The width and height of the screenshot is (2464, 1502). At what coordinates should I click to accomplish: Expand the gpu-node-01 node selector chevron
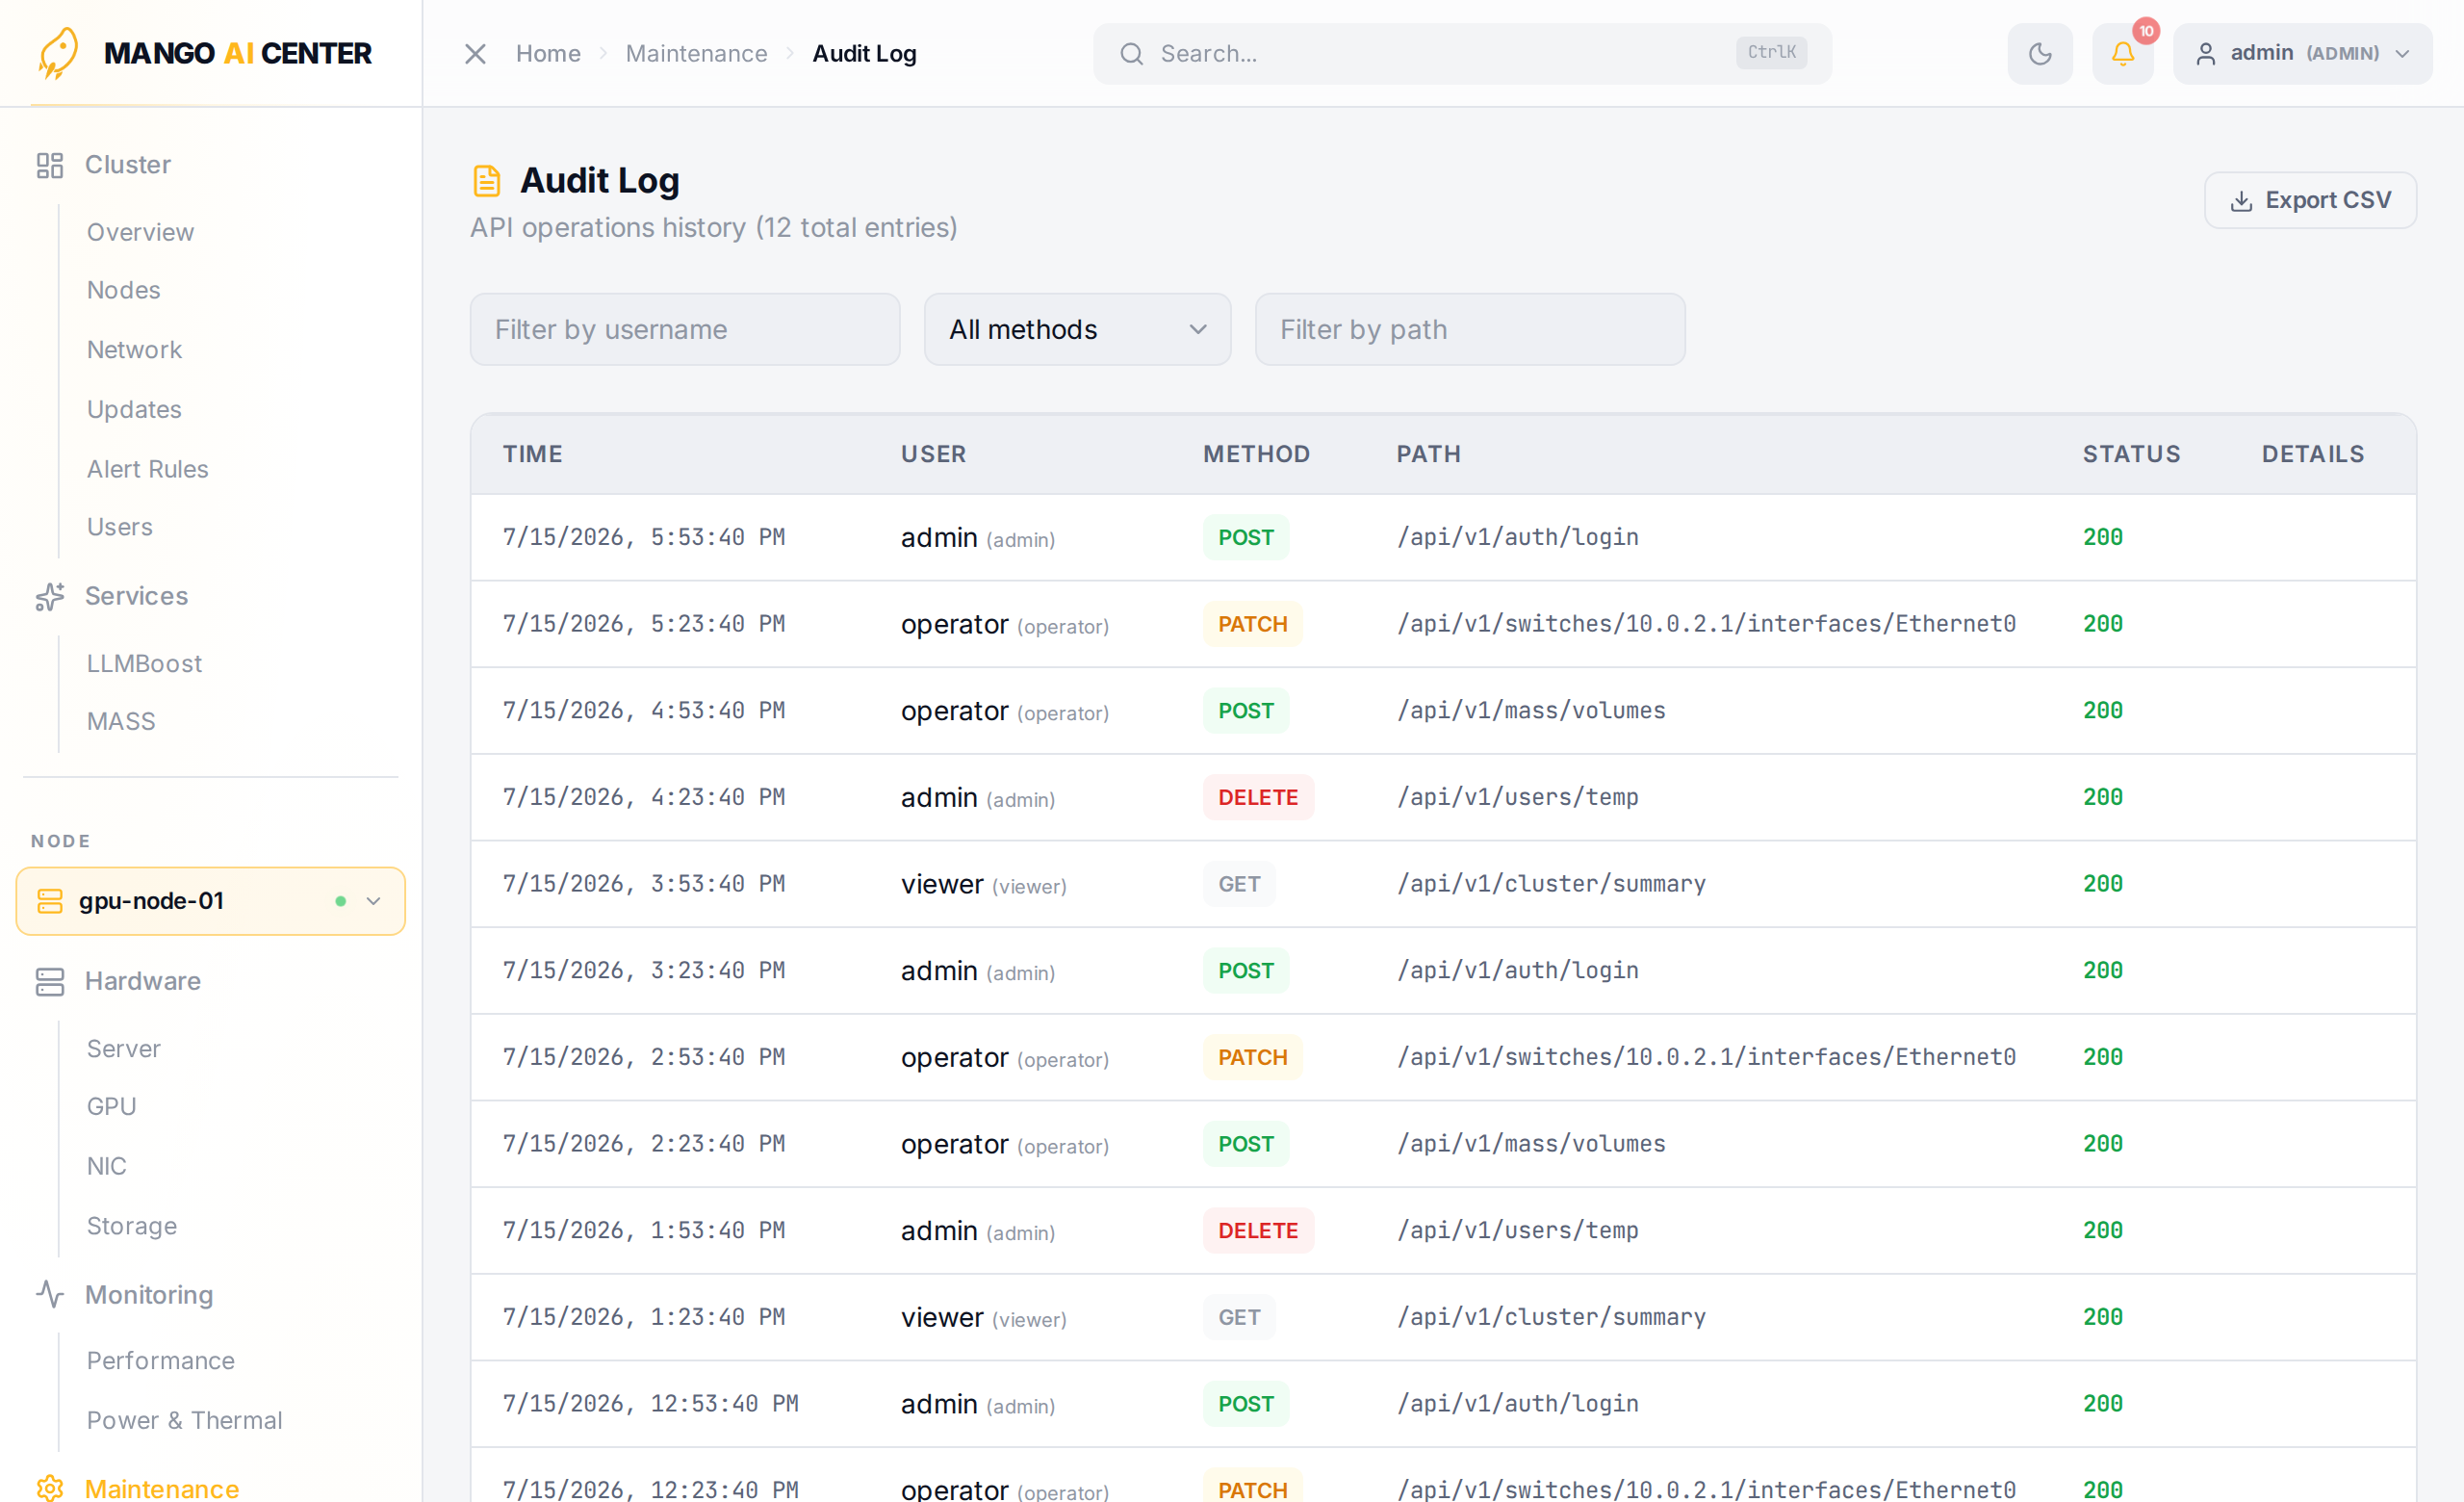pyautogui.click(x=373, y=901)
